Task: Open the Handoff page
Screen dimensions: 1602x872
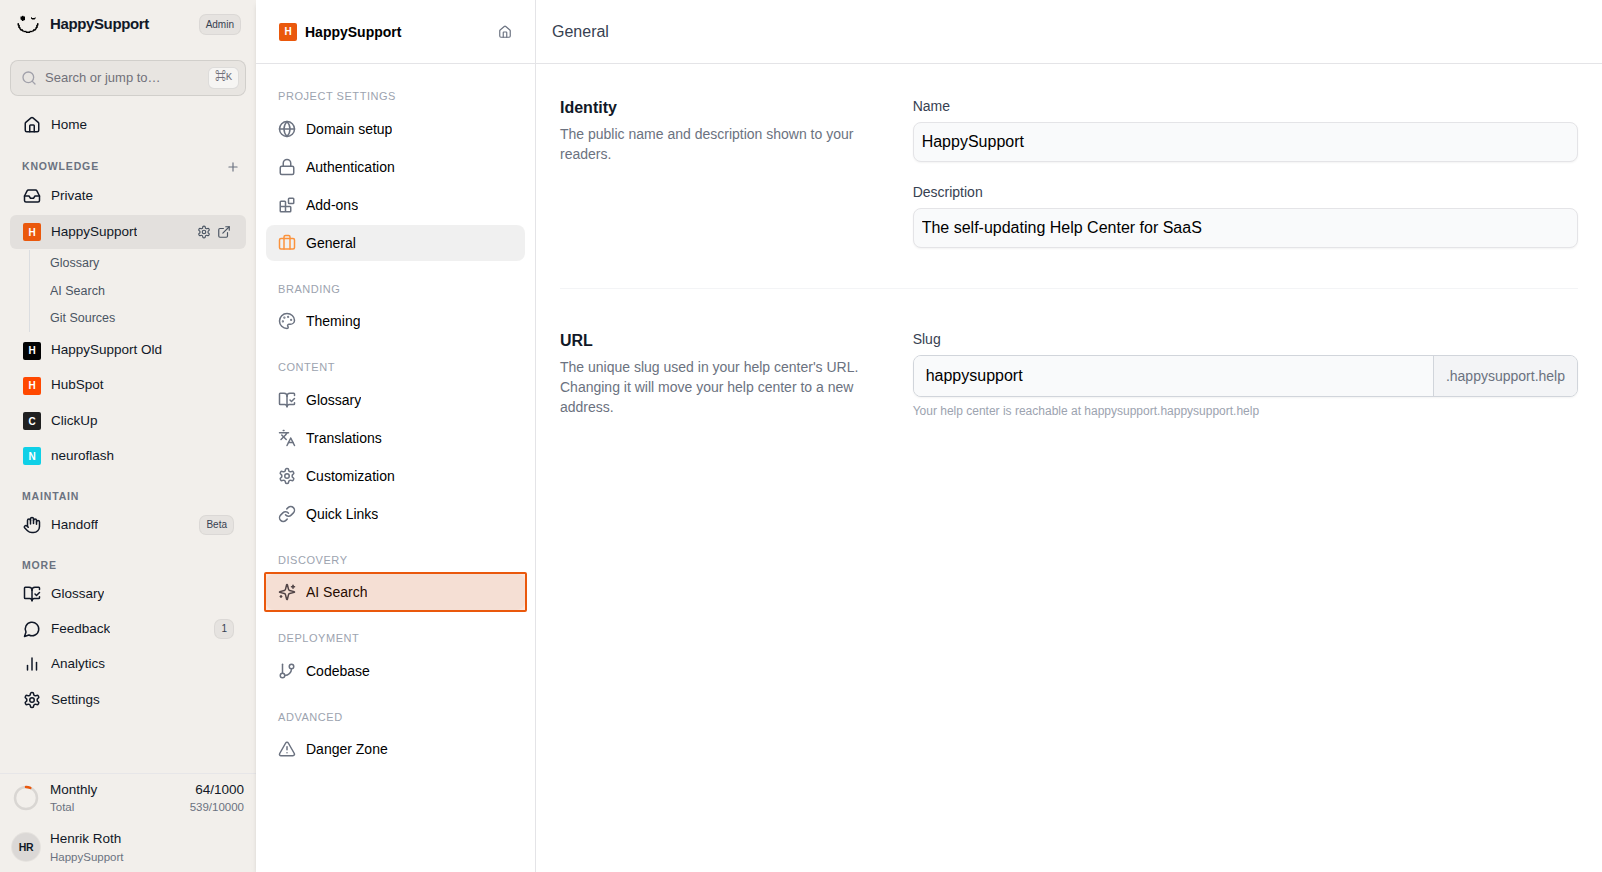Action: 128,525
